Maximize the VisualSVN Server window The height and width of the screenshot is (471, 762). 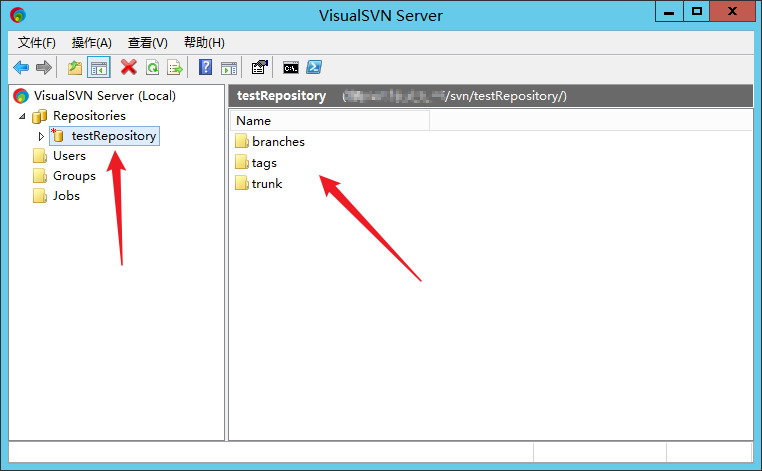tap(697, 12)
